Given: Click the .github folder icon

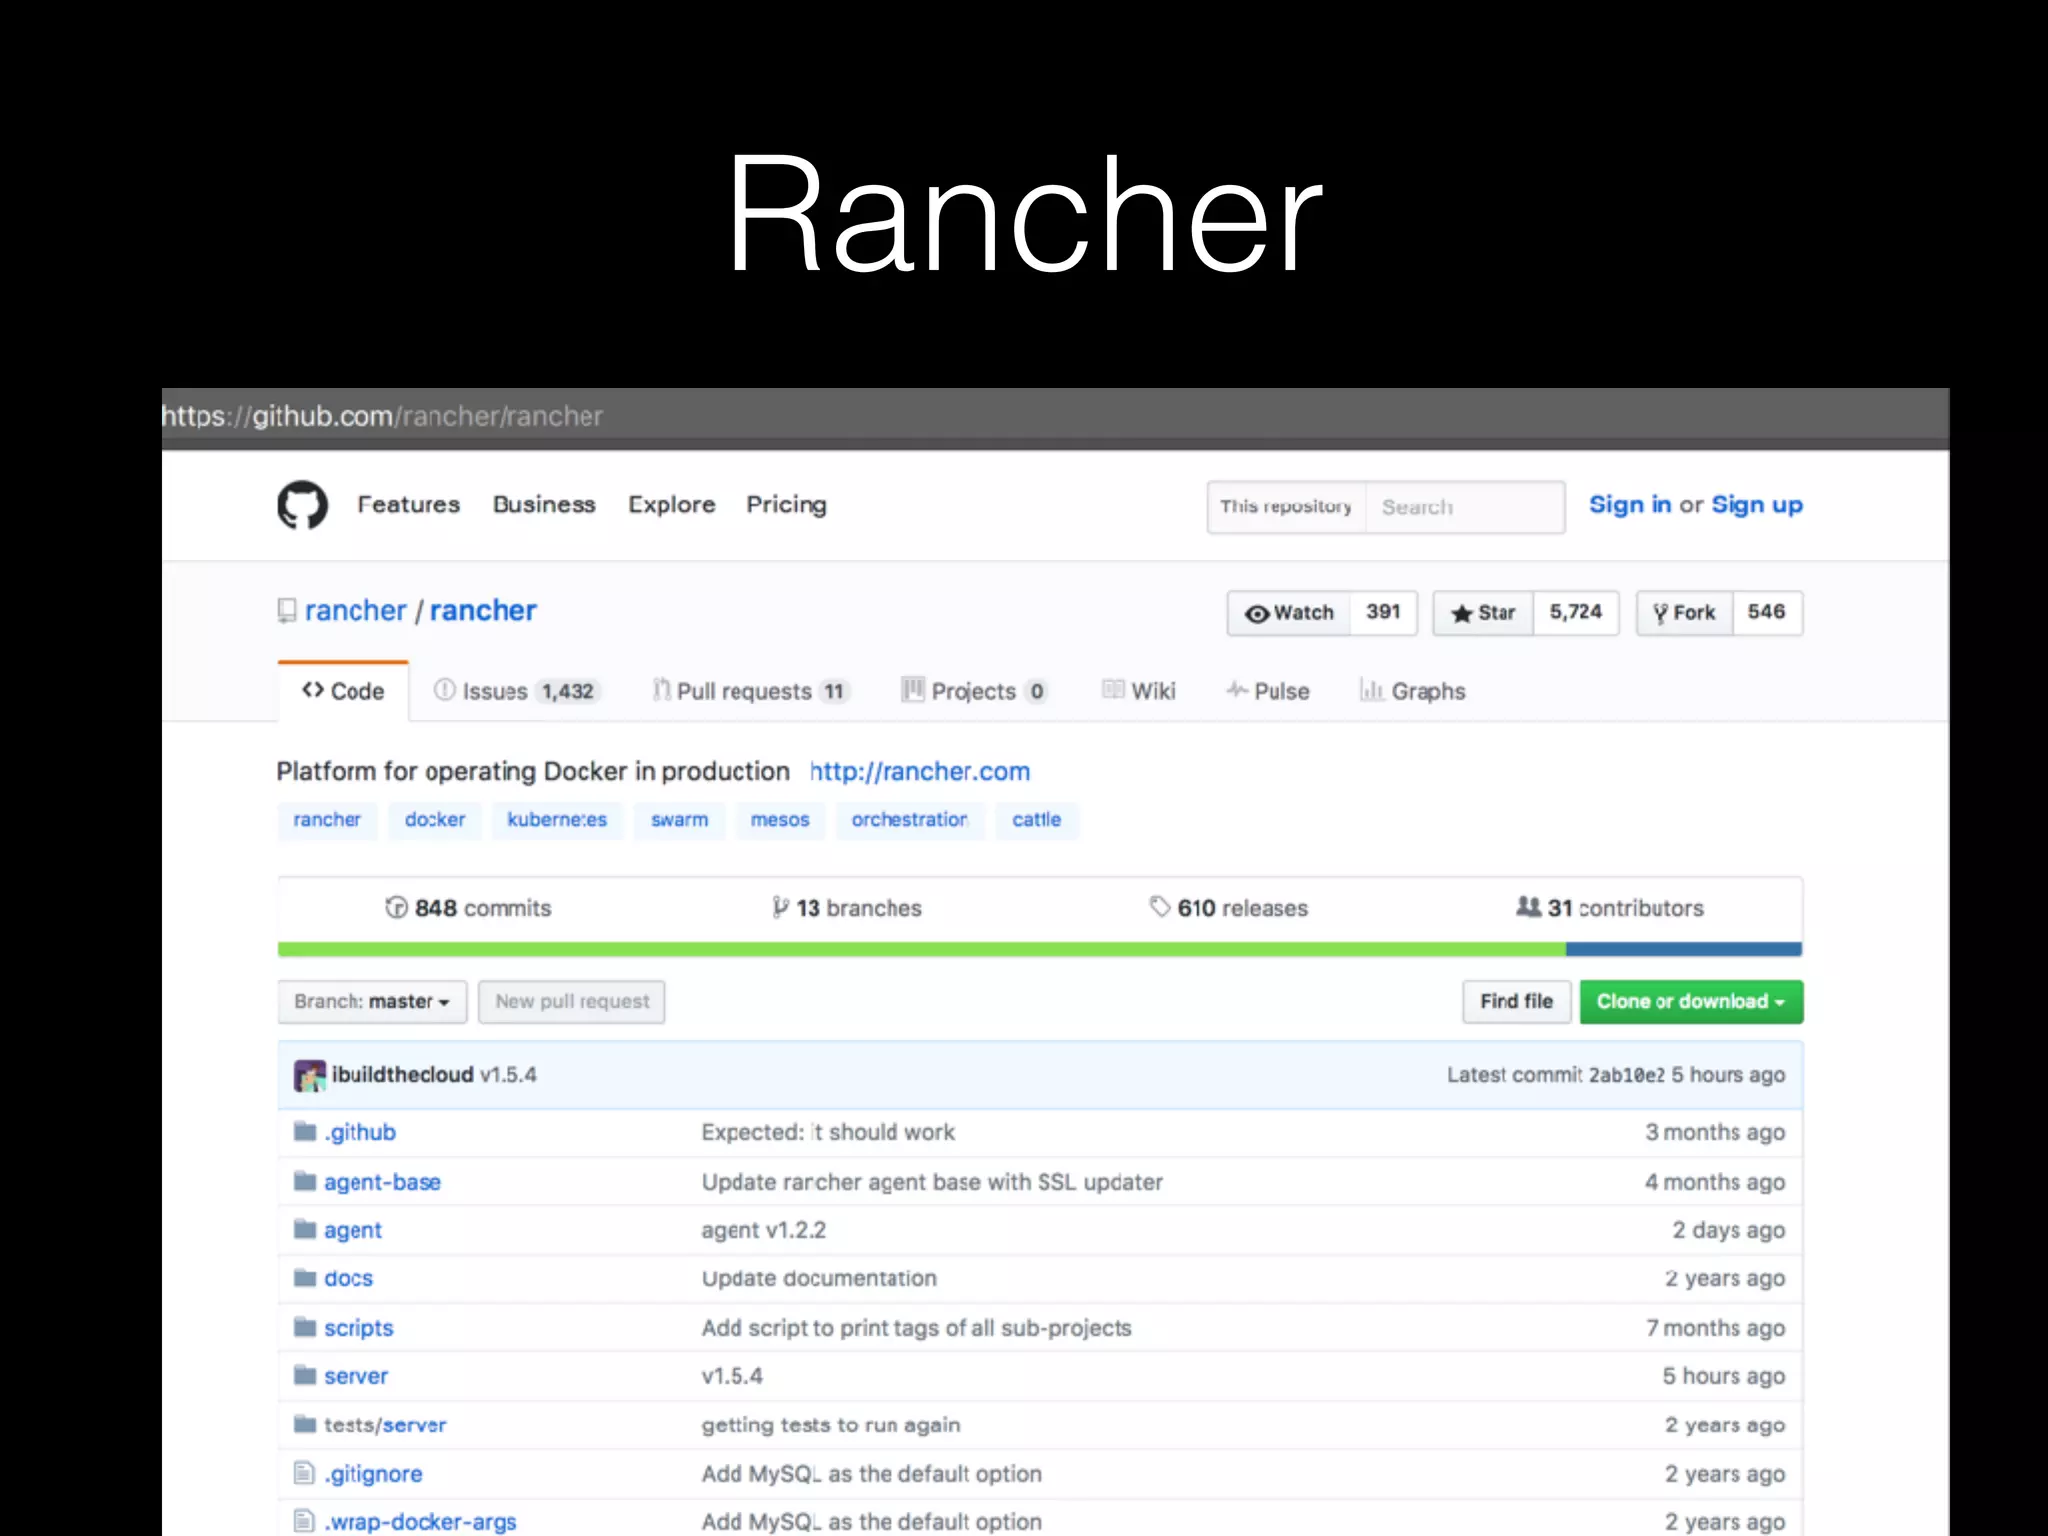Looking at the screenshot, I should [x=305, y=1131].
